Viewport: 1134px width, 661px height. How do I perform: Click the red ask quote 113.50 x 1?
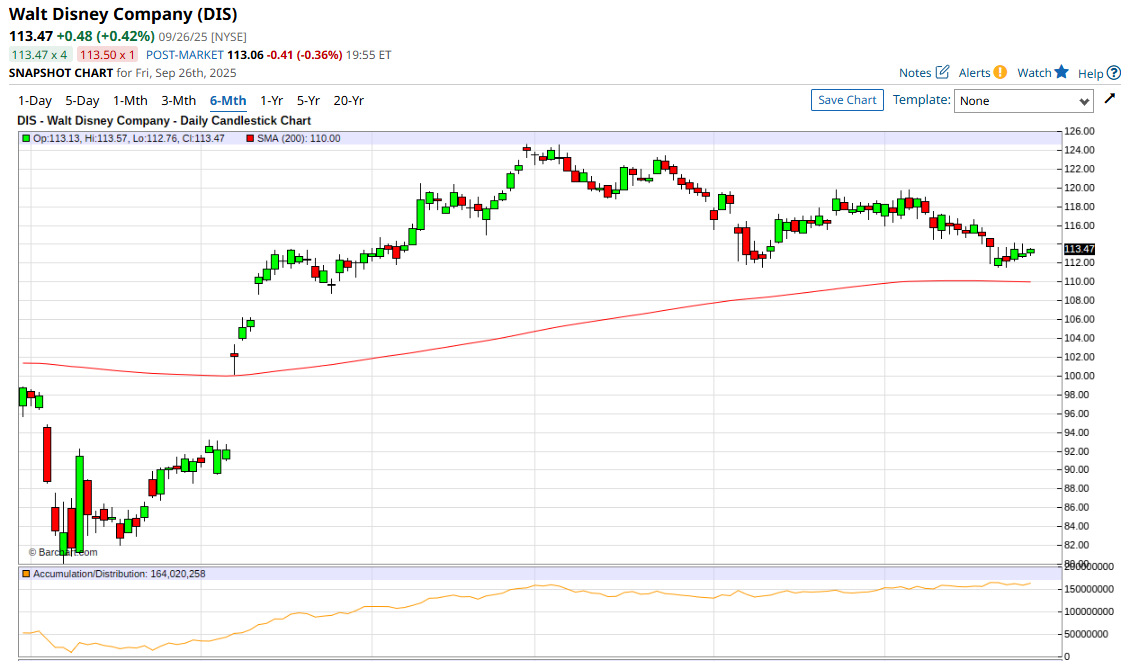[x=107, y=55]
